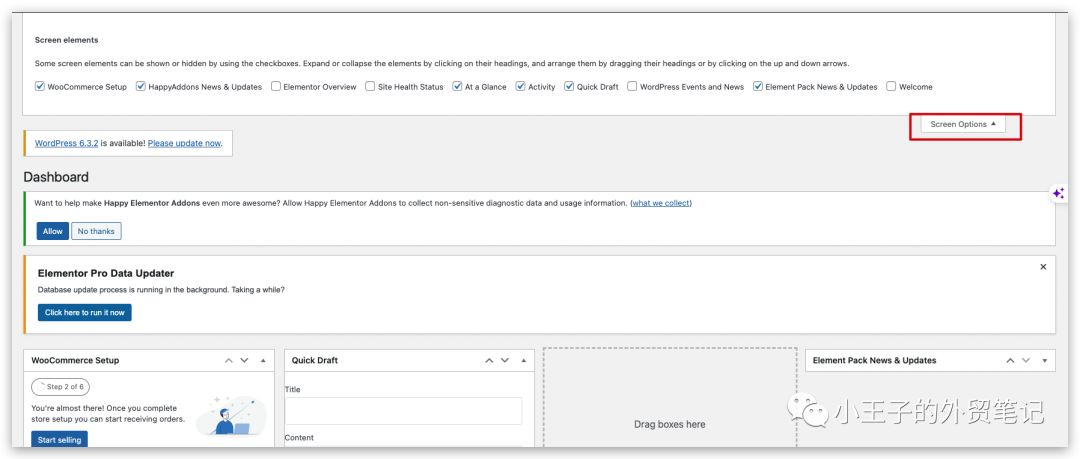
Task: Click the Element Pack News & Updates heading
Action: [x=875, y=360]
